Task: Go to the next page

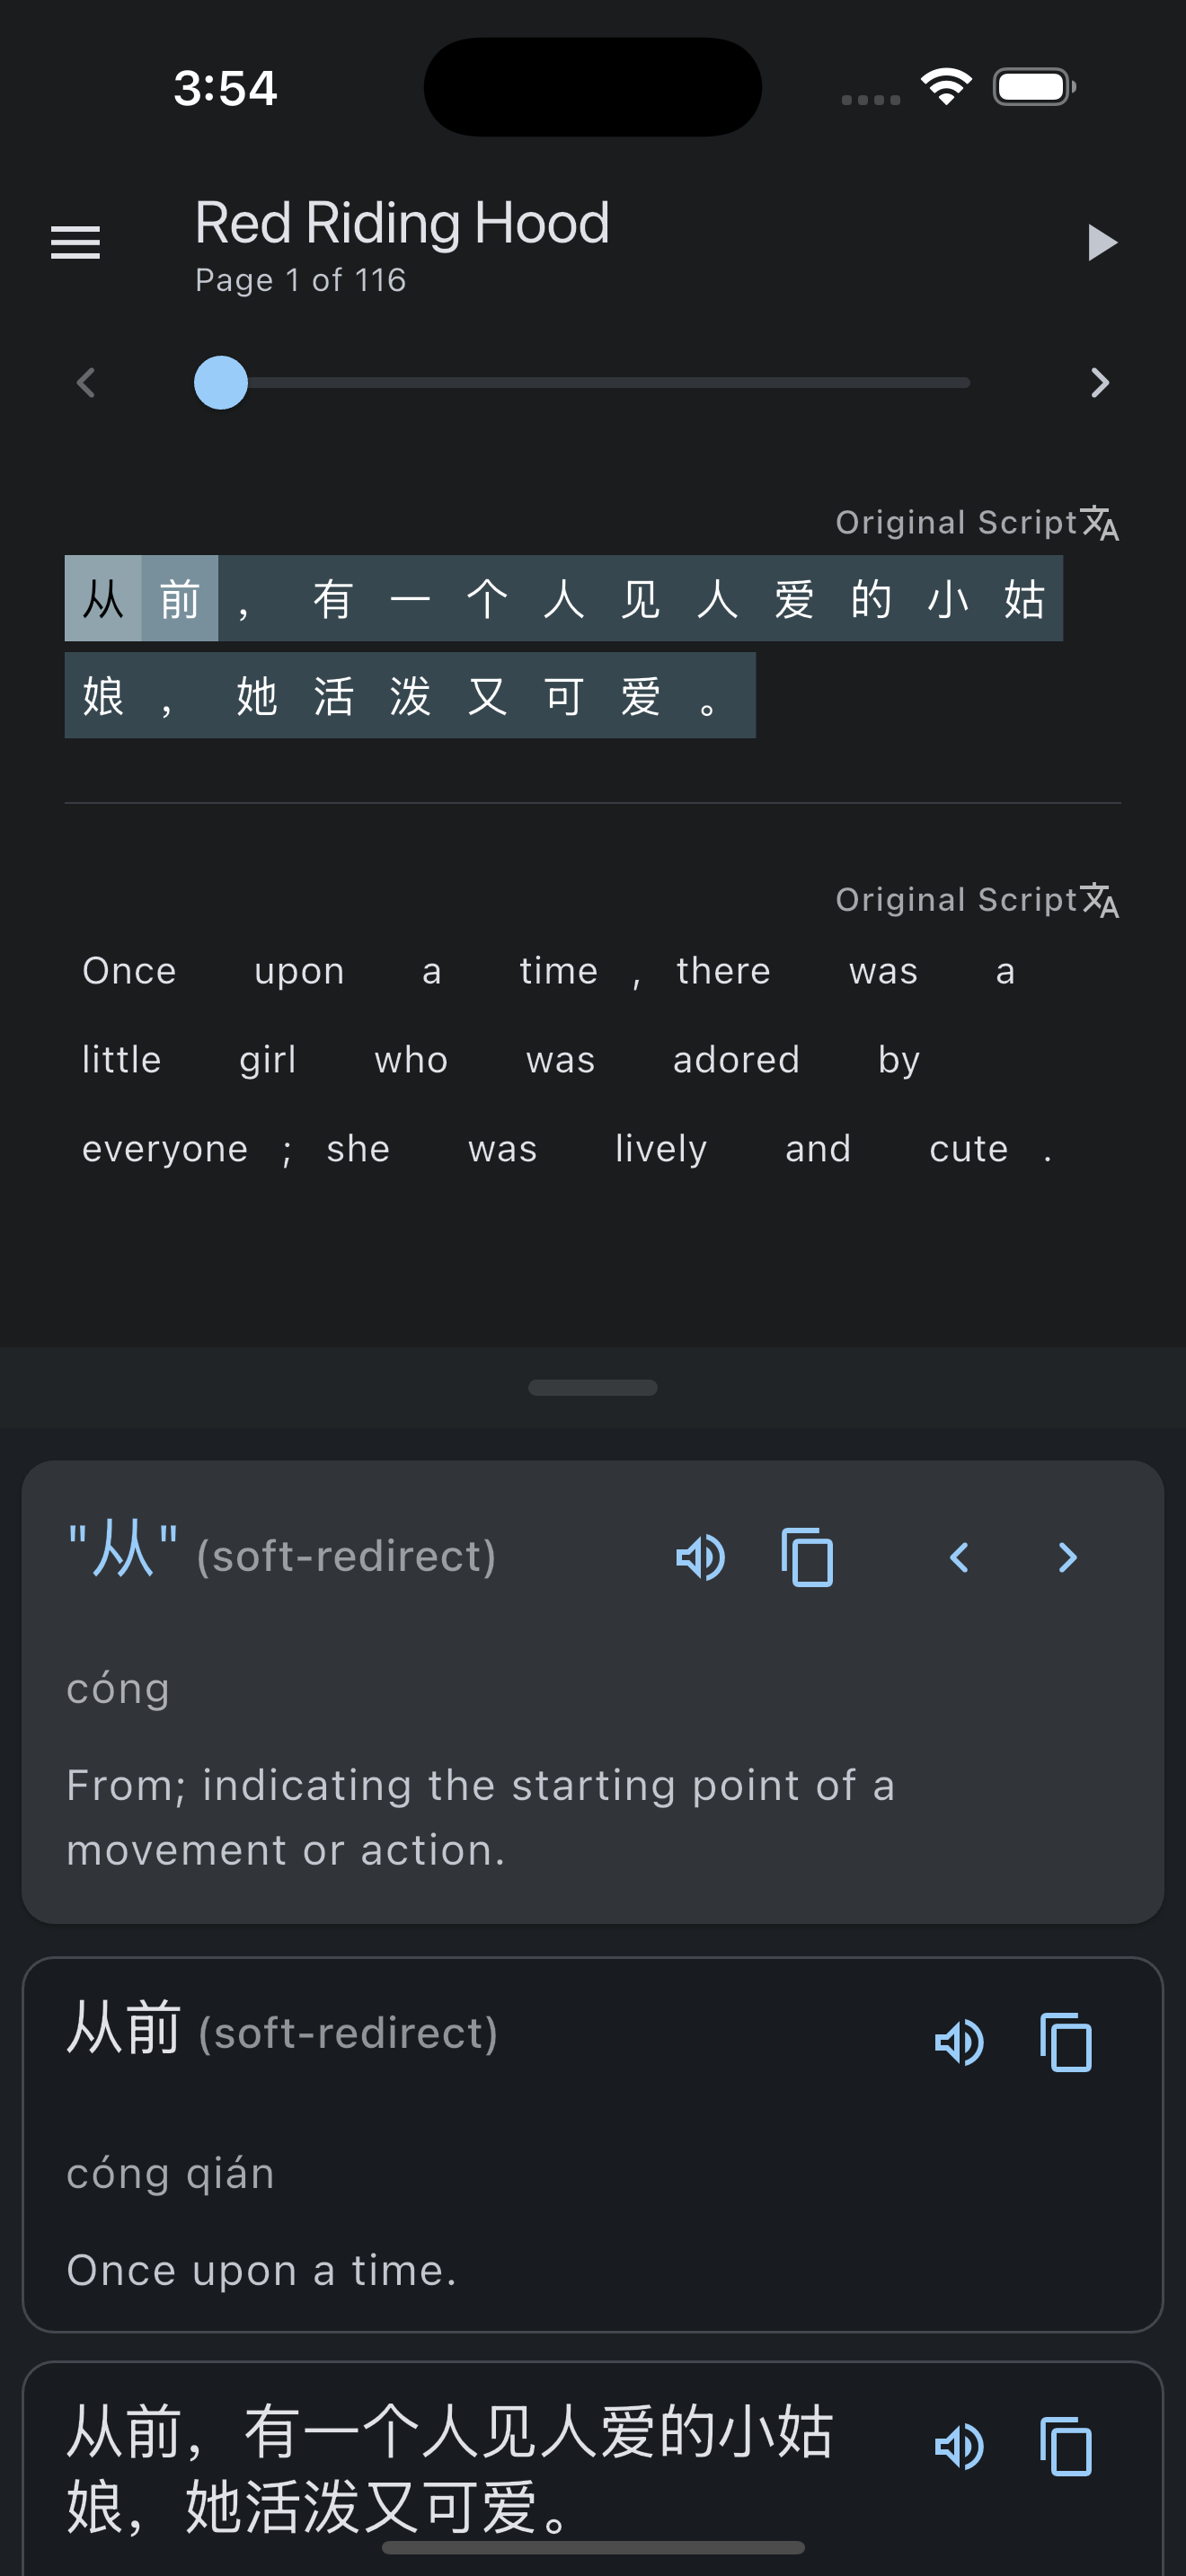Action: 1100,382
